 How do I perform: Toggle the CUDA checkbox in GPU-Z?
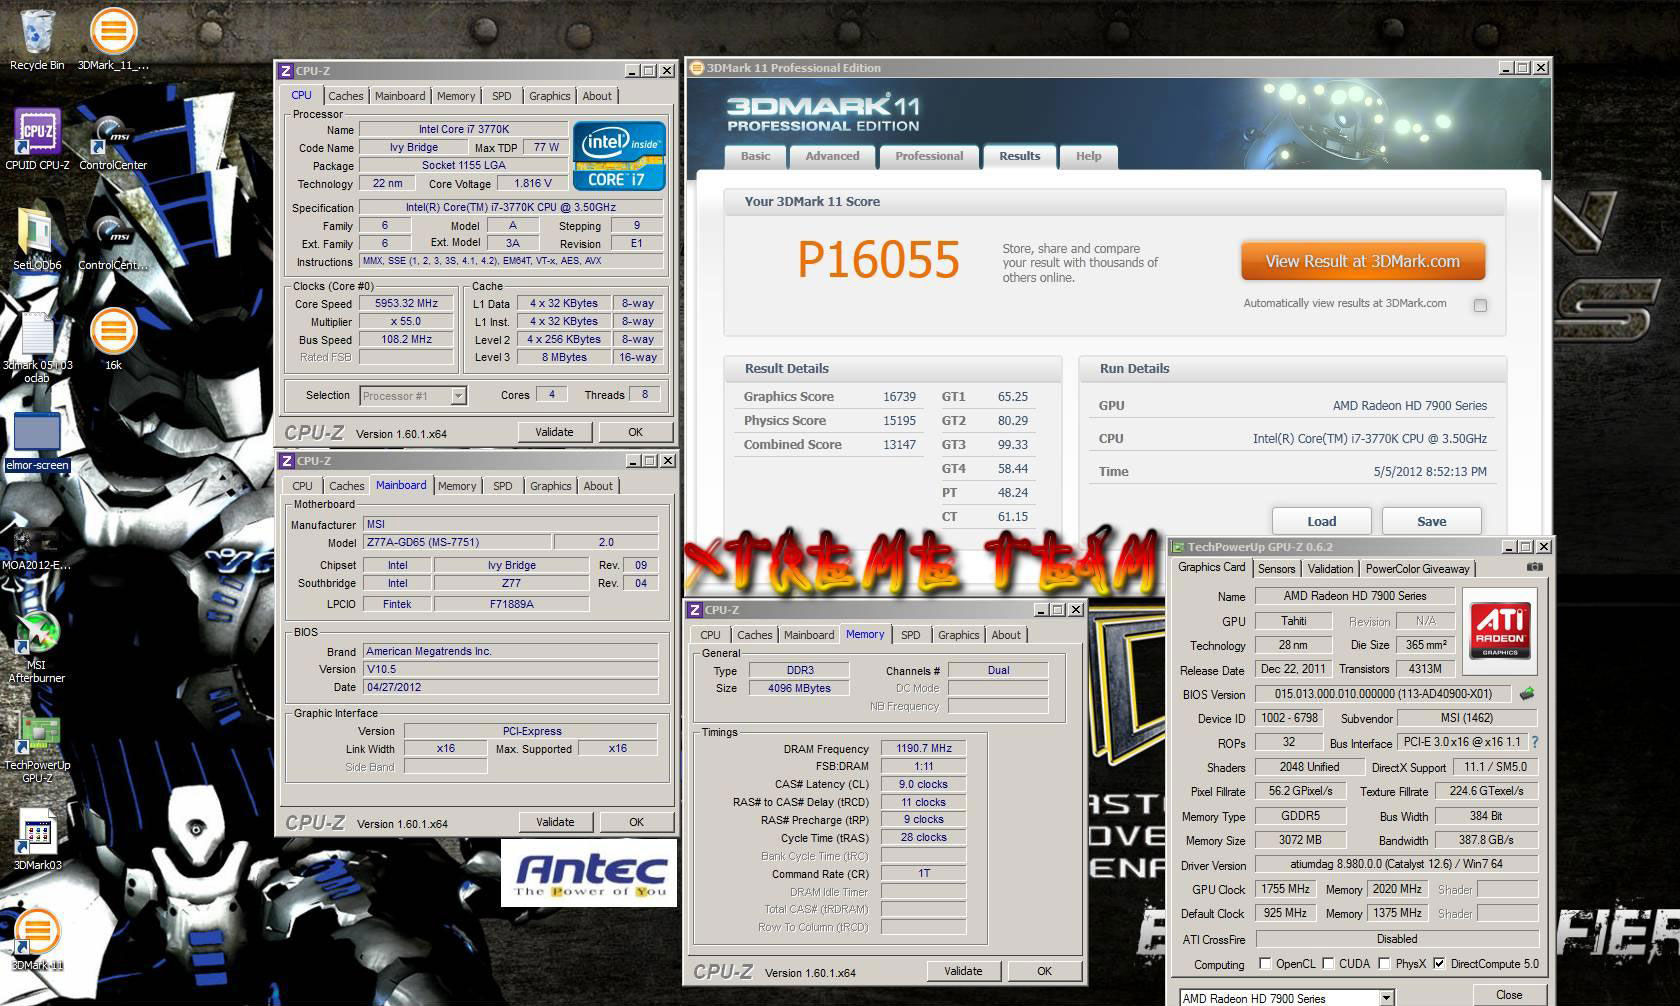1328,964
